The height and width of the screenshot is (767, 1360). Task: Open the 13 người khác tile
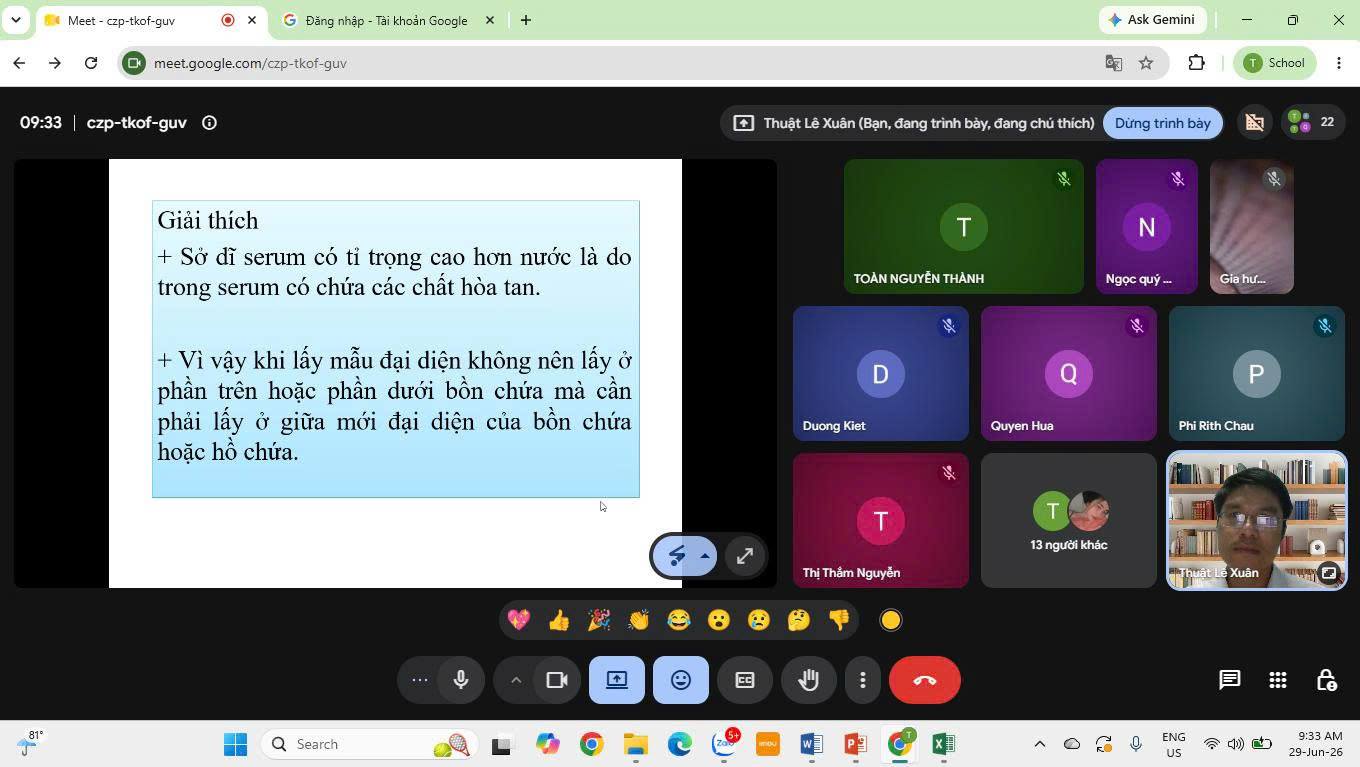(1068, 520)
